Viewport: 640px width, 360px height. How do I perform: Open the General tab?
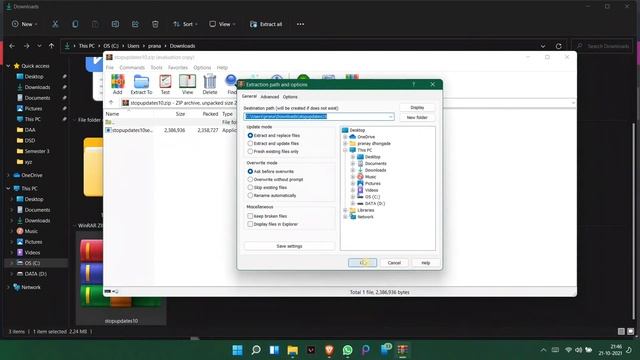coord(249,96)
